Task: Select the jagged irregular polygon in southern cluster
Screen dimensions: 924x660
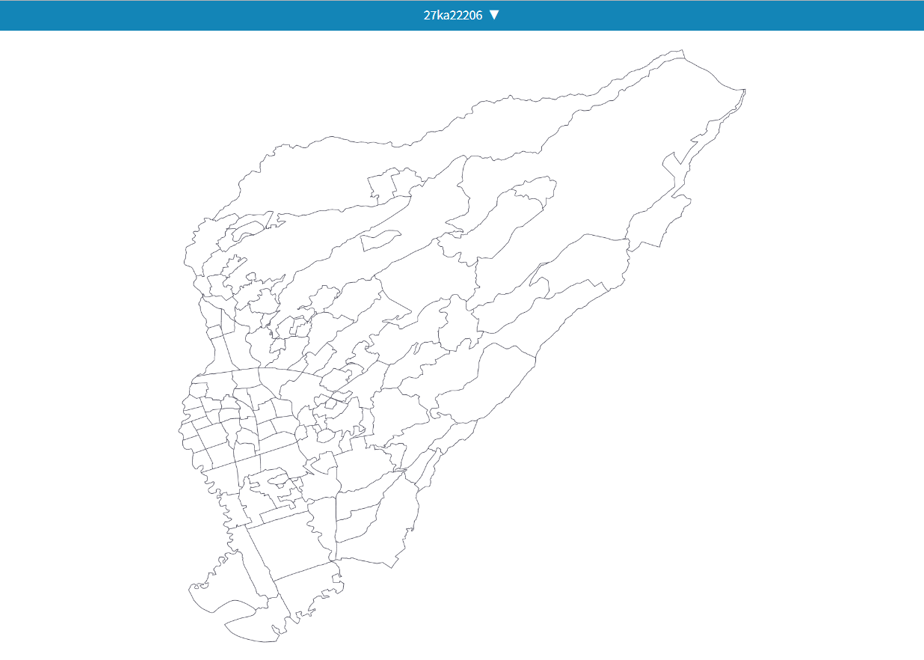Action: click(x=277, y=488)
